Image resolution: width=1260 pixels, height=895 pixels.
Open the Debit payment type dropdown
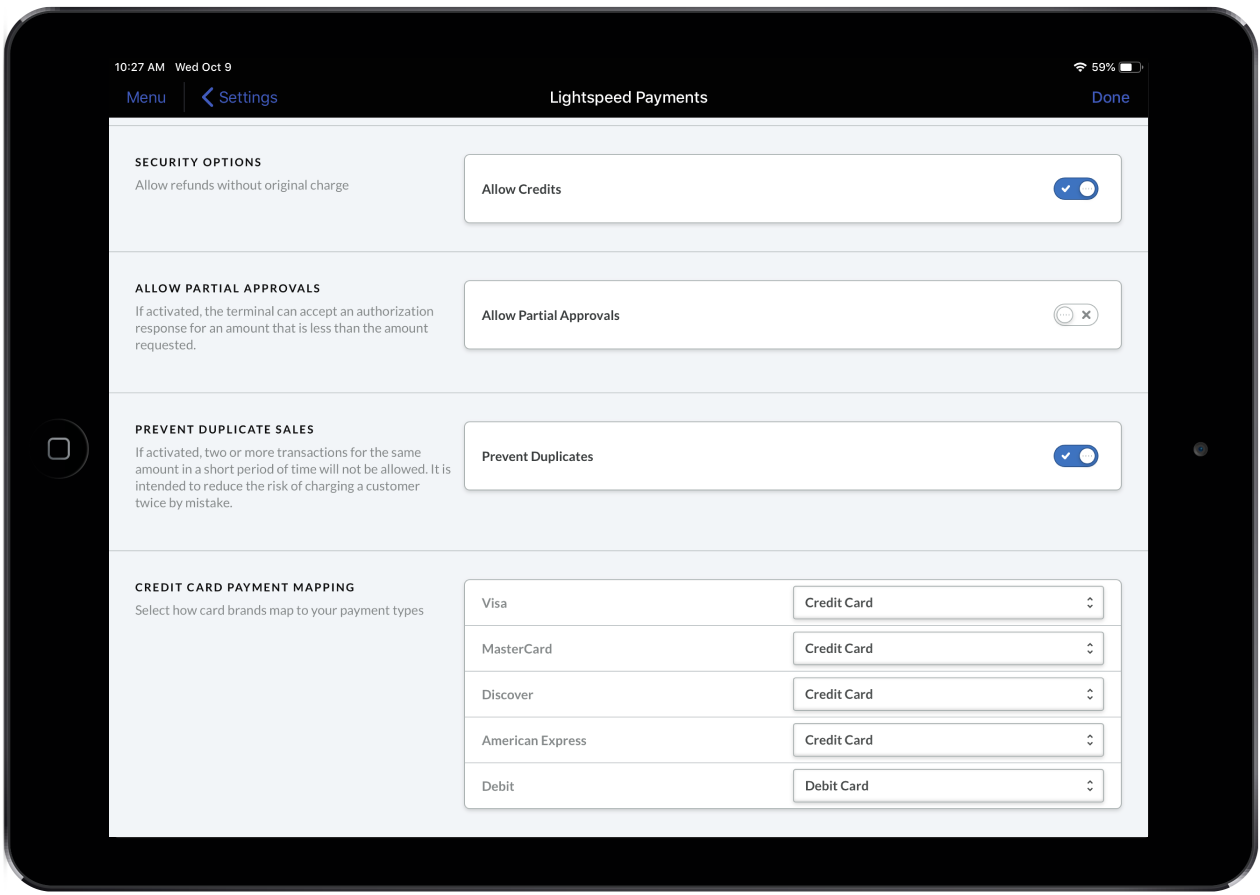point(948,786)
